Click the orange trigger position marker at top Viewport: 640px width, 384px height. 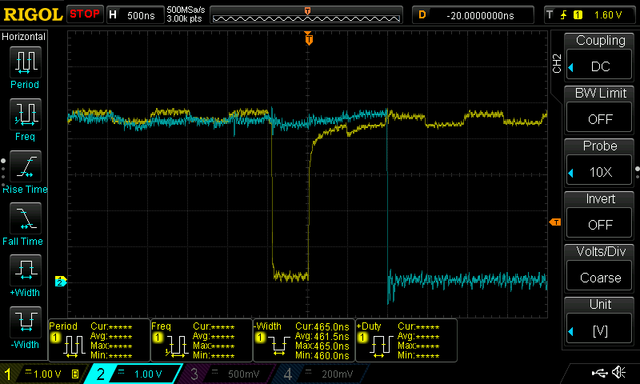[309, 39]
